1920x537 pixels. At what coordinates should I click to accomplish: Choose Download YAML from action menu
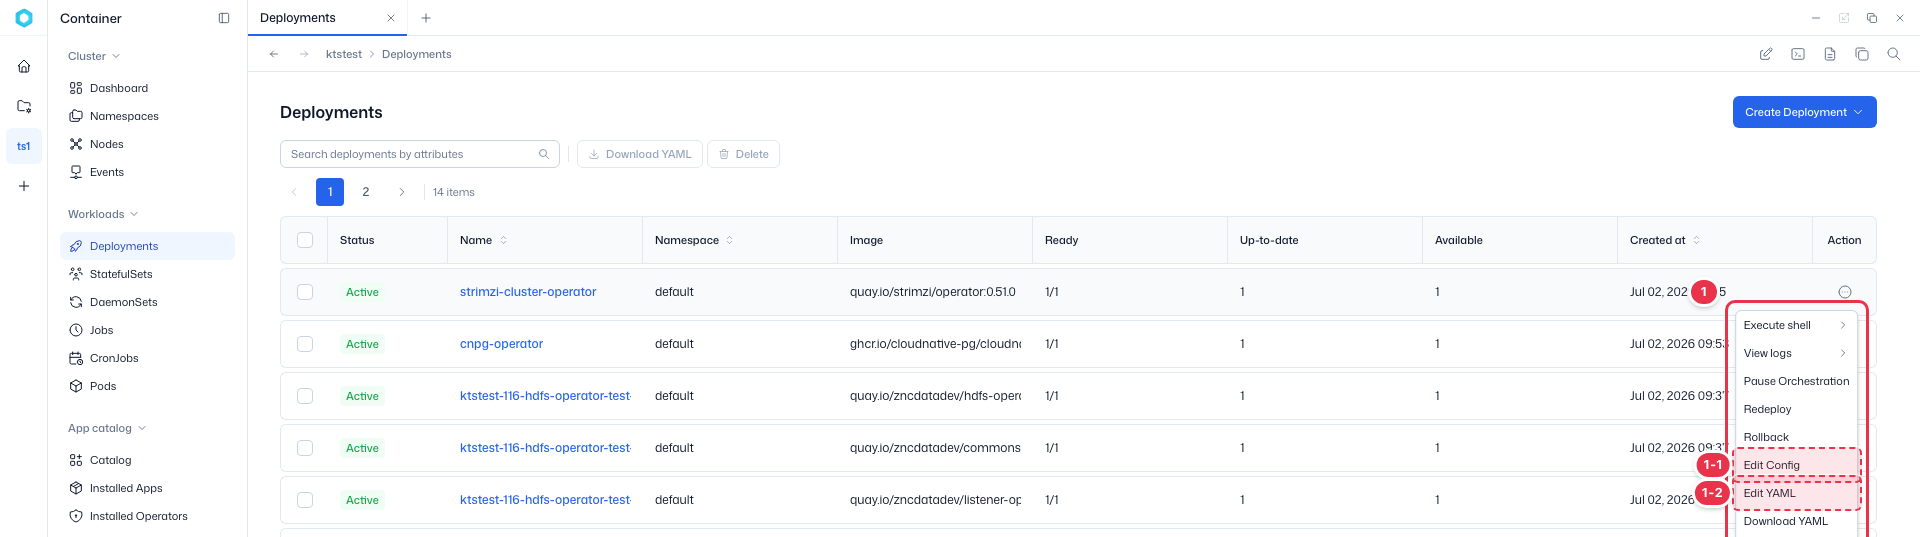coord(1796,521)
